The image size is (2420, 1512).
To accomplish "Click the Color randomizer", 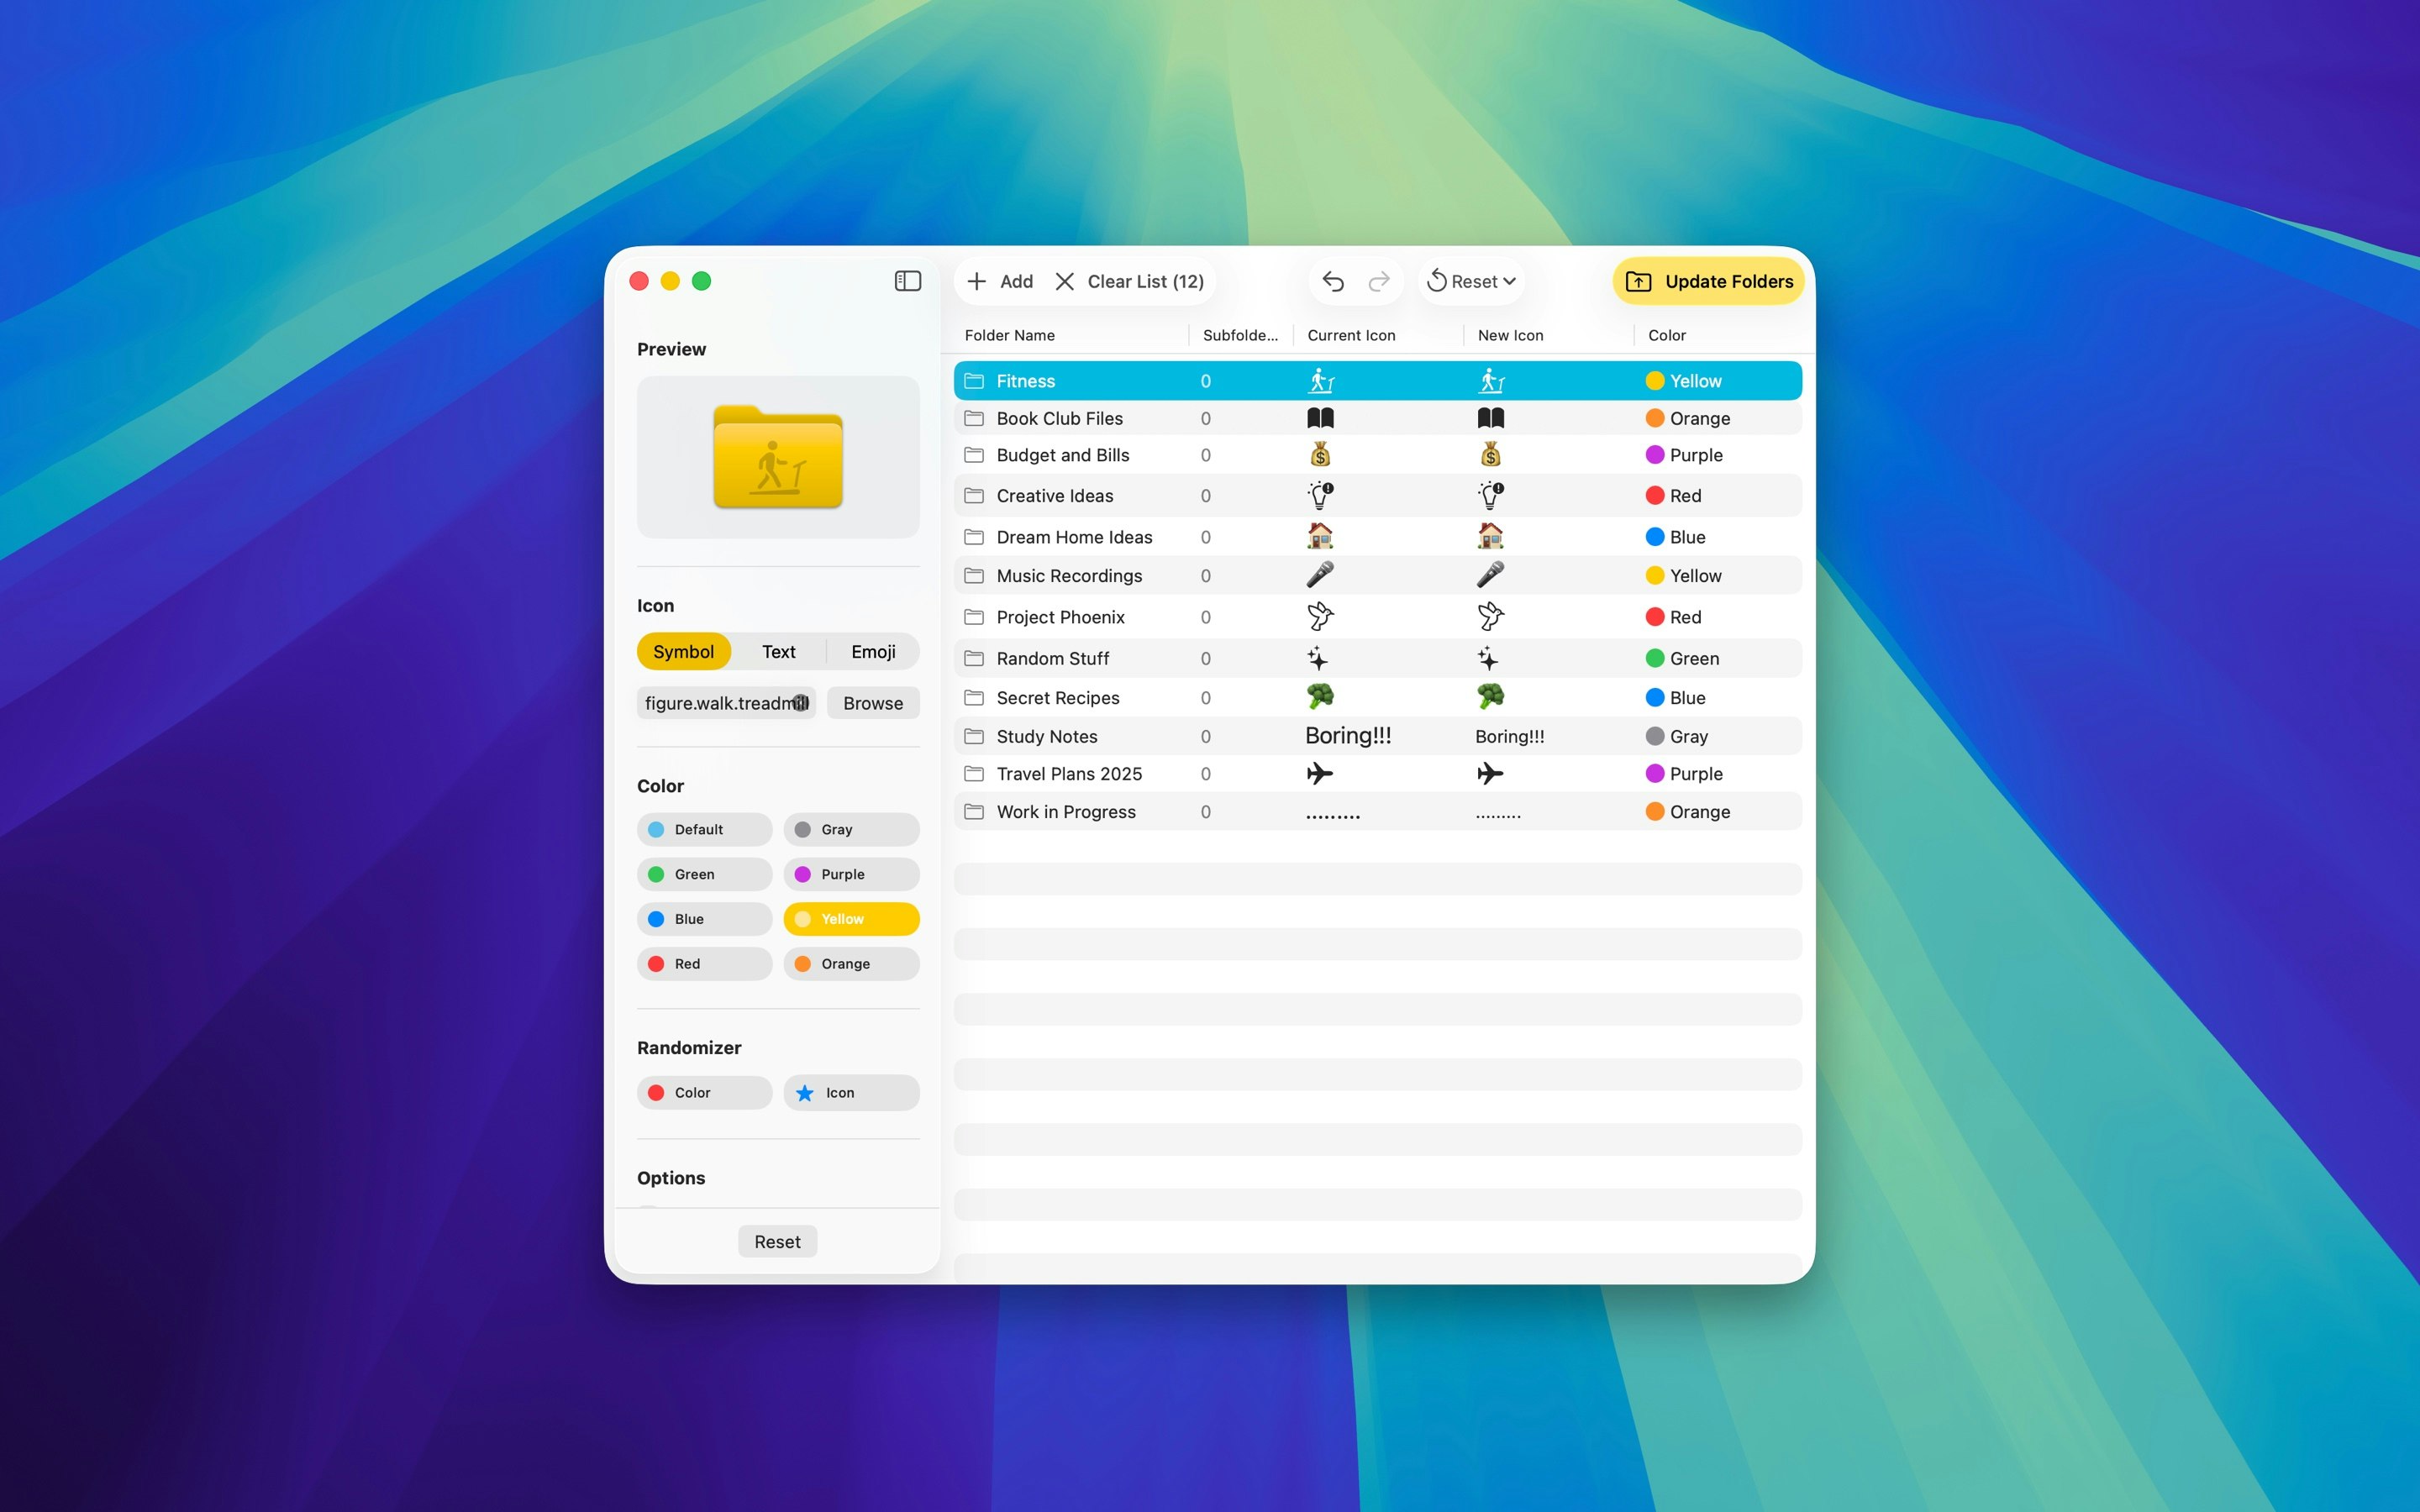I will click(x=703, y=1092).
